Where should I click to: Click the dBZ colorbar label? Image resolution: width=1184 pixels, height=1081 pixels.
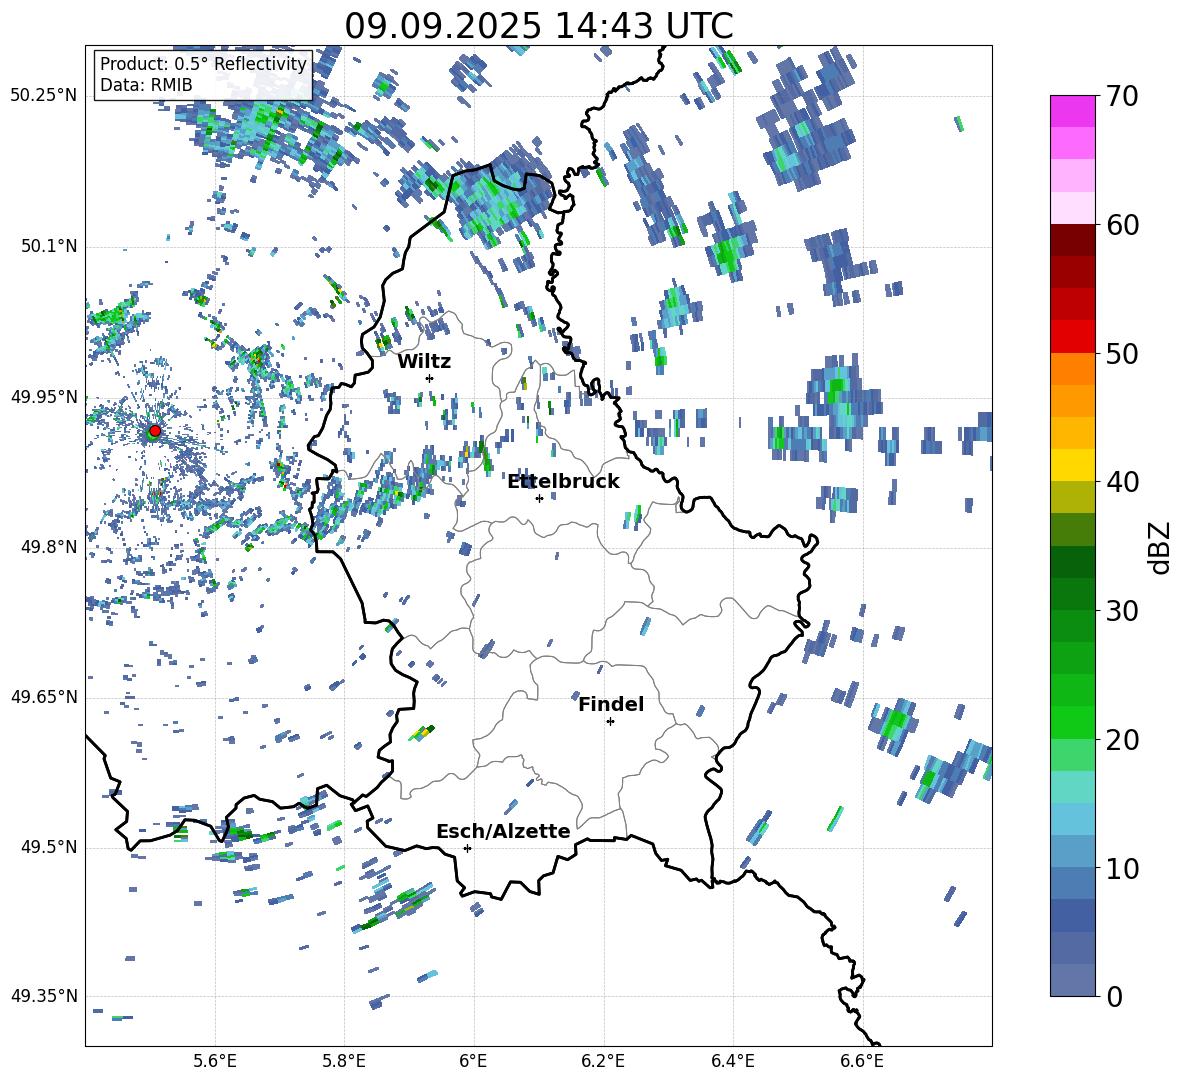tap(1160, 547)
